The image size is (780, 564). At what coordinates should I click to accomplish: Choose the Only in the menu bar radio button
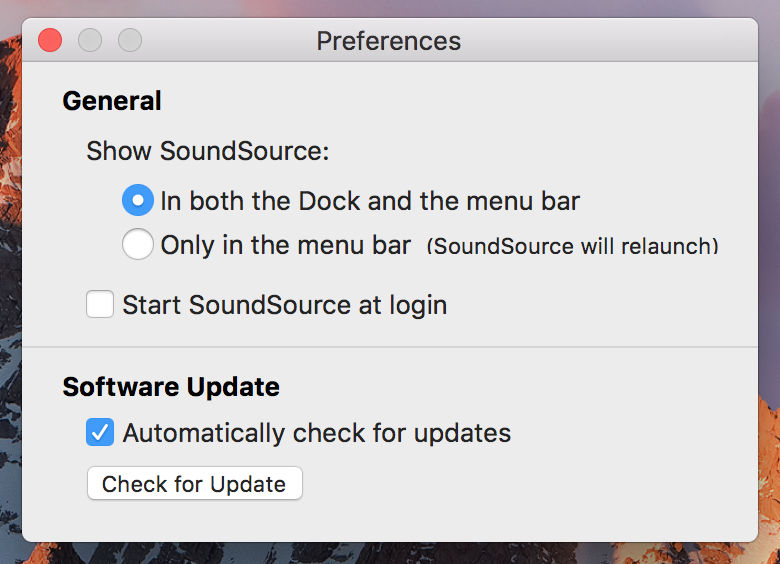click(x=138, y=244)
